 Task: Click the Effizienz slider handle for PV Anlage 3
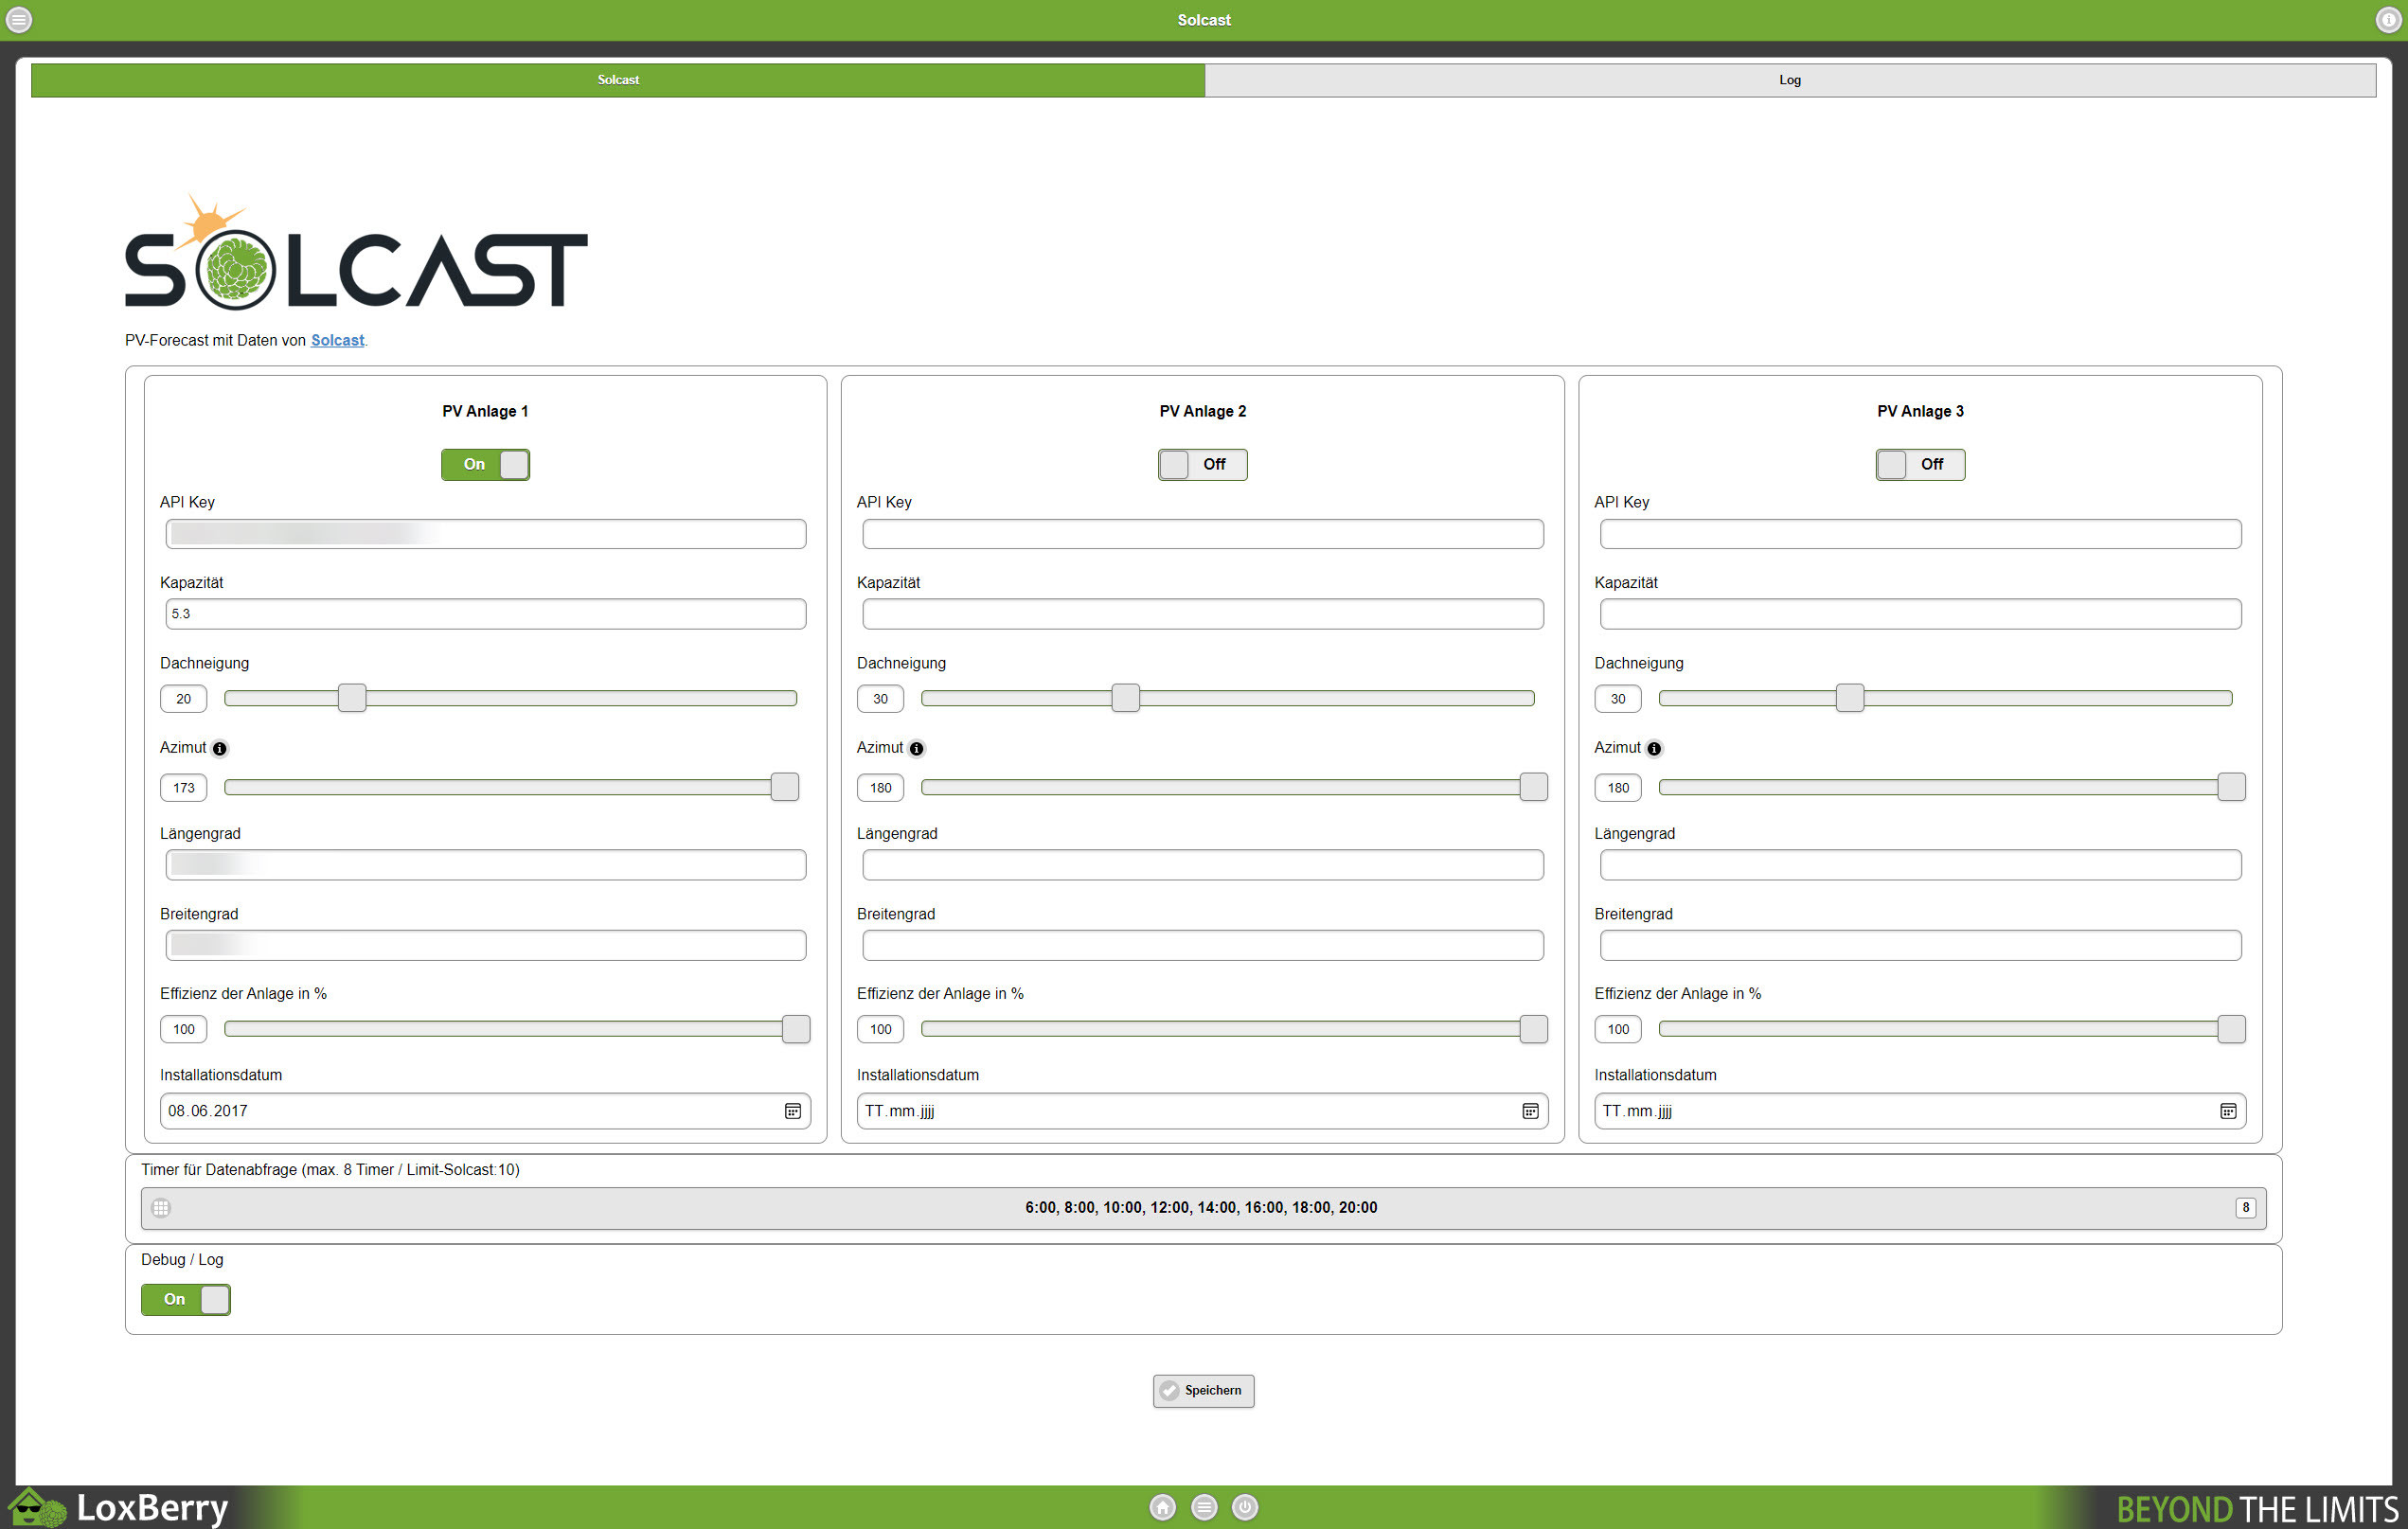pyautogui.click(x=2231, y=1029)
